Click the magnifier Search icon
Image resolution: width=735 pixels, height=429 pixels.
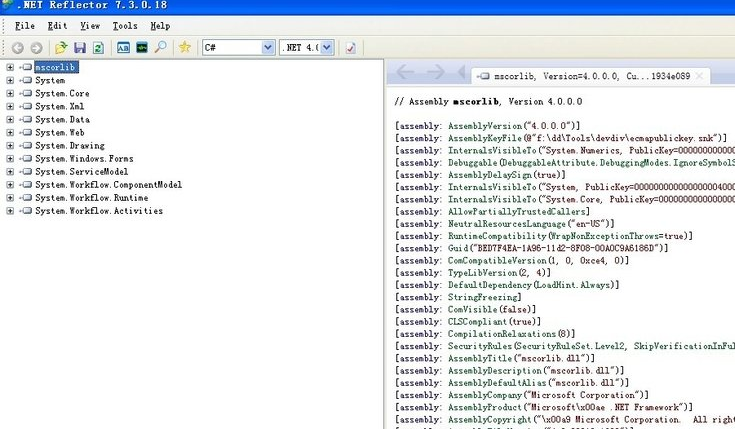[x=160, y=47]
